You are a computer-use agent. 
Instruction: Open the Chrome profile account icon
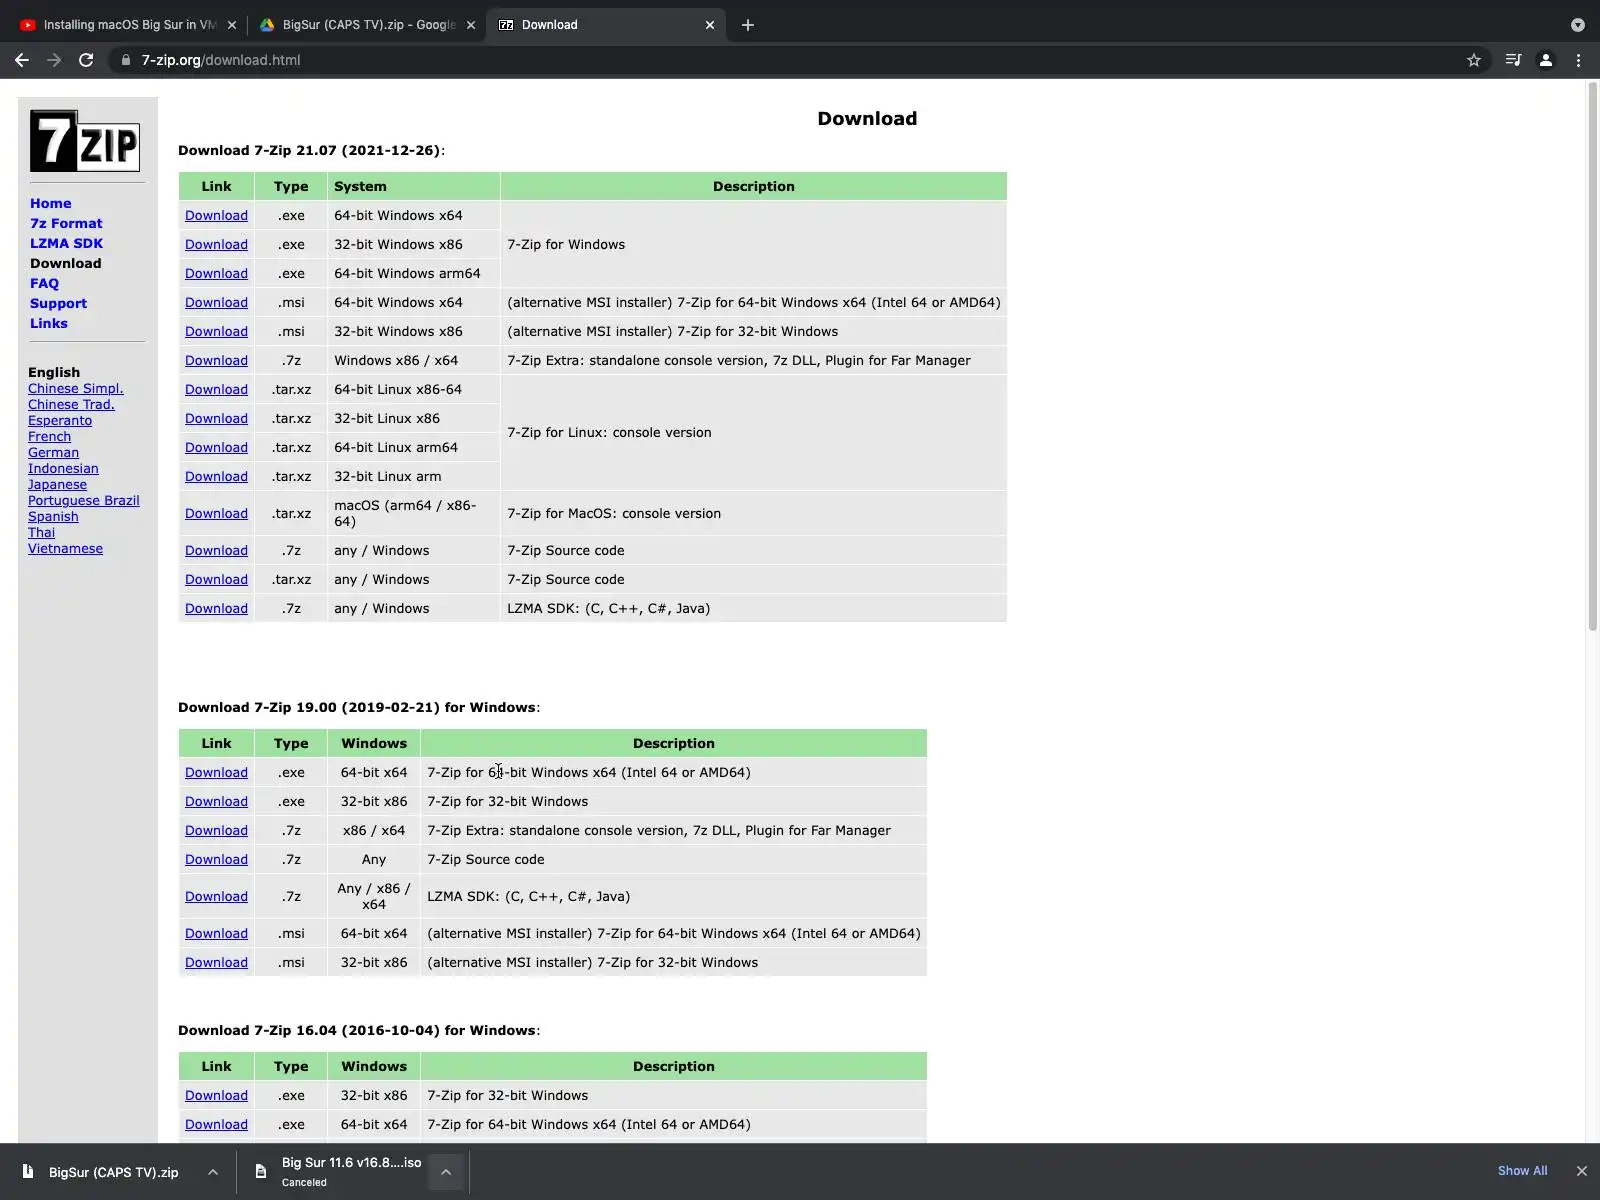point(1545,60)
